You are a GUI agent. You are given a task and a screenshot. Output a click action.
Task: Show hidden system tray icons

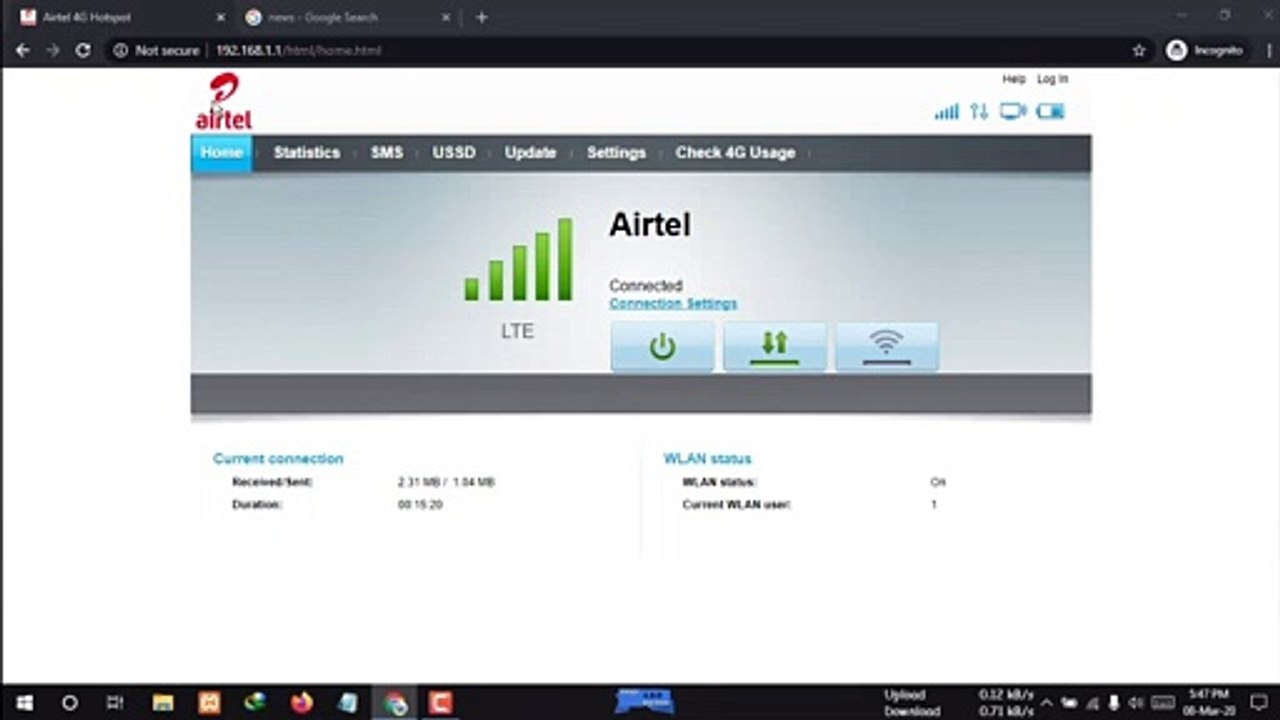(1047, 703)
